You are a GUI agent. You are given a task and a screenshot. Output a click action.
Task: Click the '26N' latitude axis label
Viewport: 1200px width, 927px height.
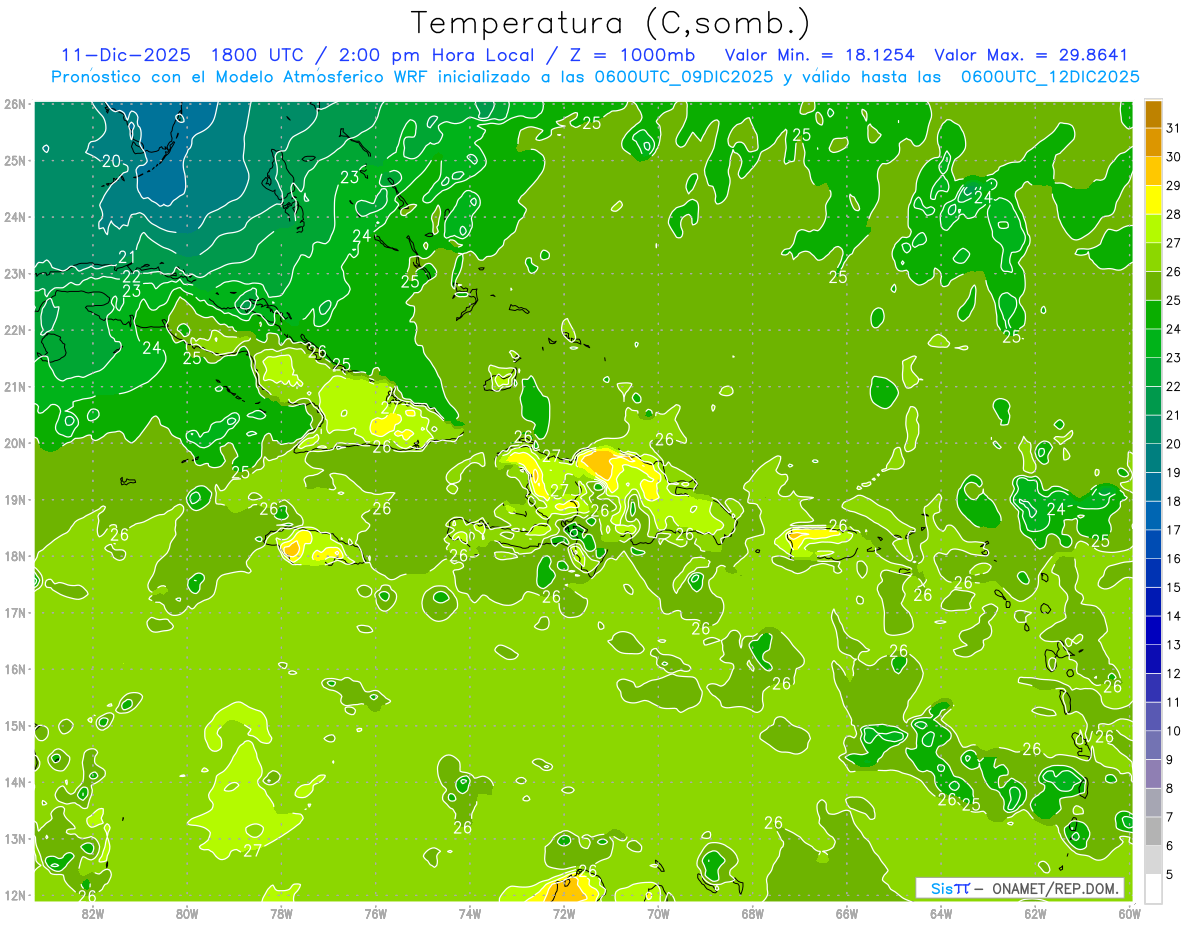pyautogui.click(x=15, y=104)
